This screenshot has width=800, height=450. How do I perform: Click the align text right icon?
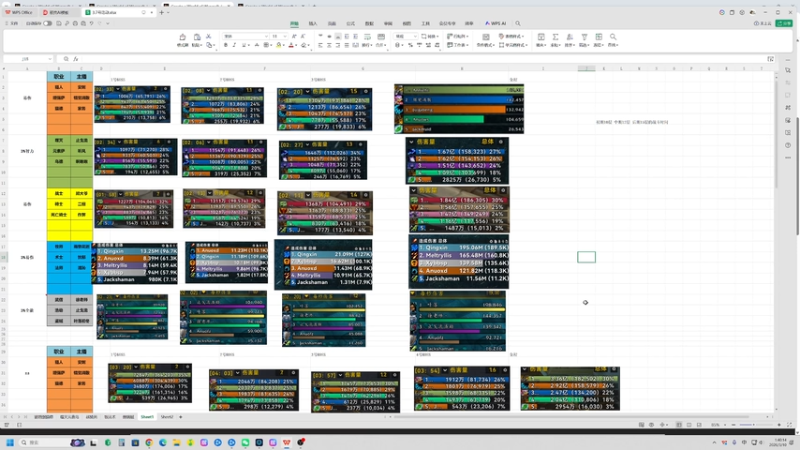tap(338, 45)
